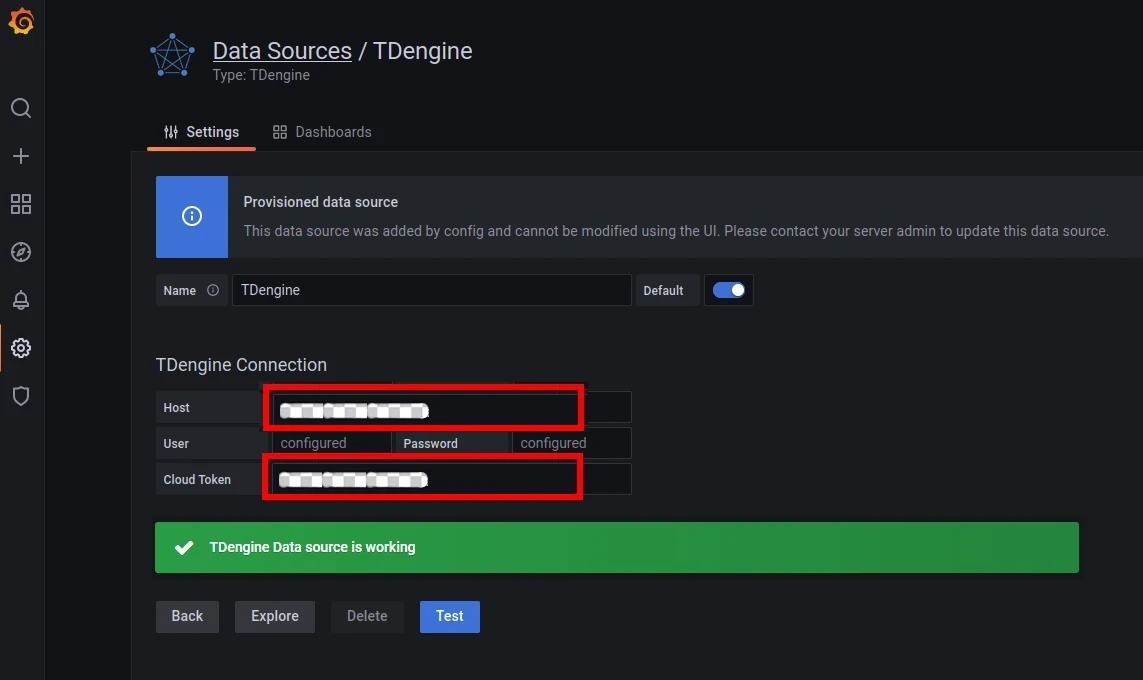Open the Server Admin shield icon
Viewport: 1143px width, 680px height.
pyautogui.click(x=21, y=396)
